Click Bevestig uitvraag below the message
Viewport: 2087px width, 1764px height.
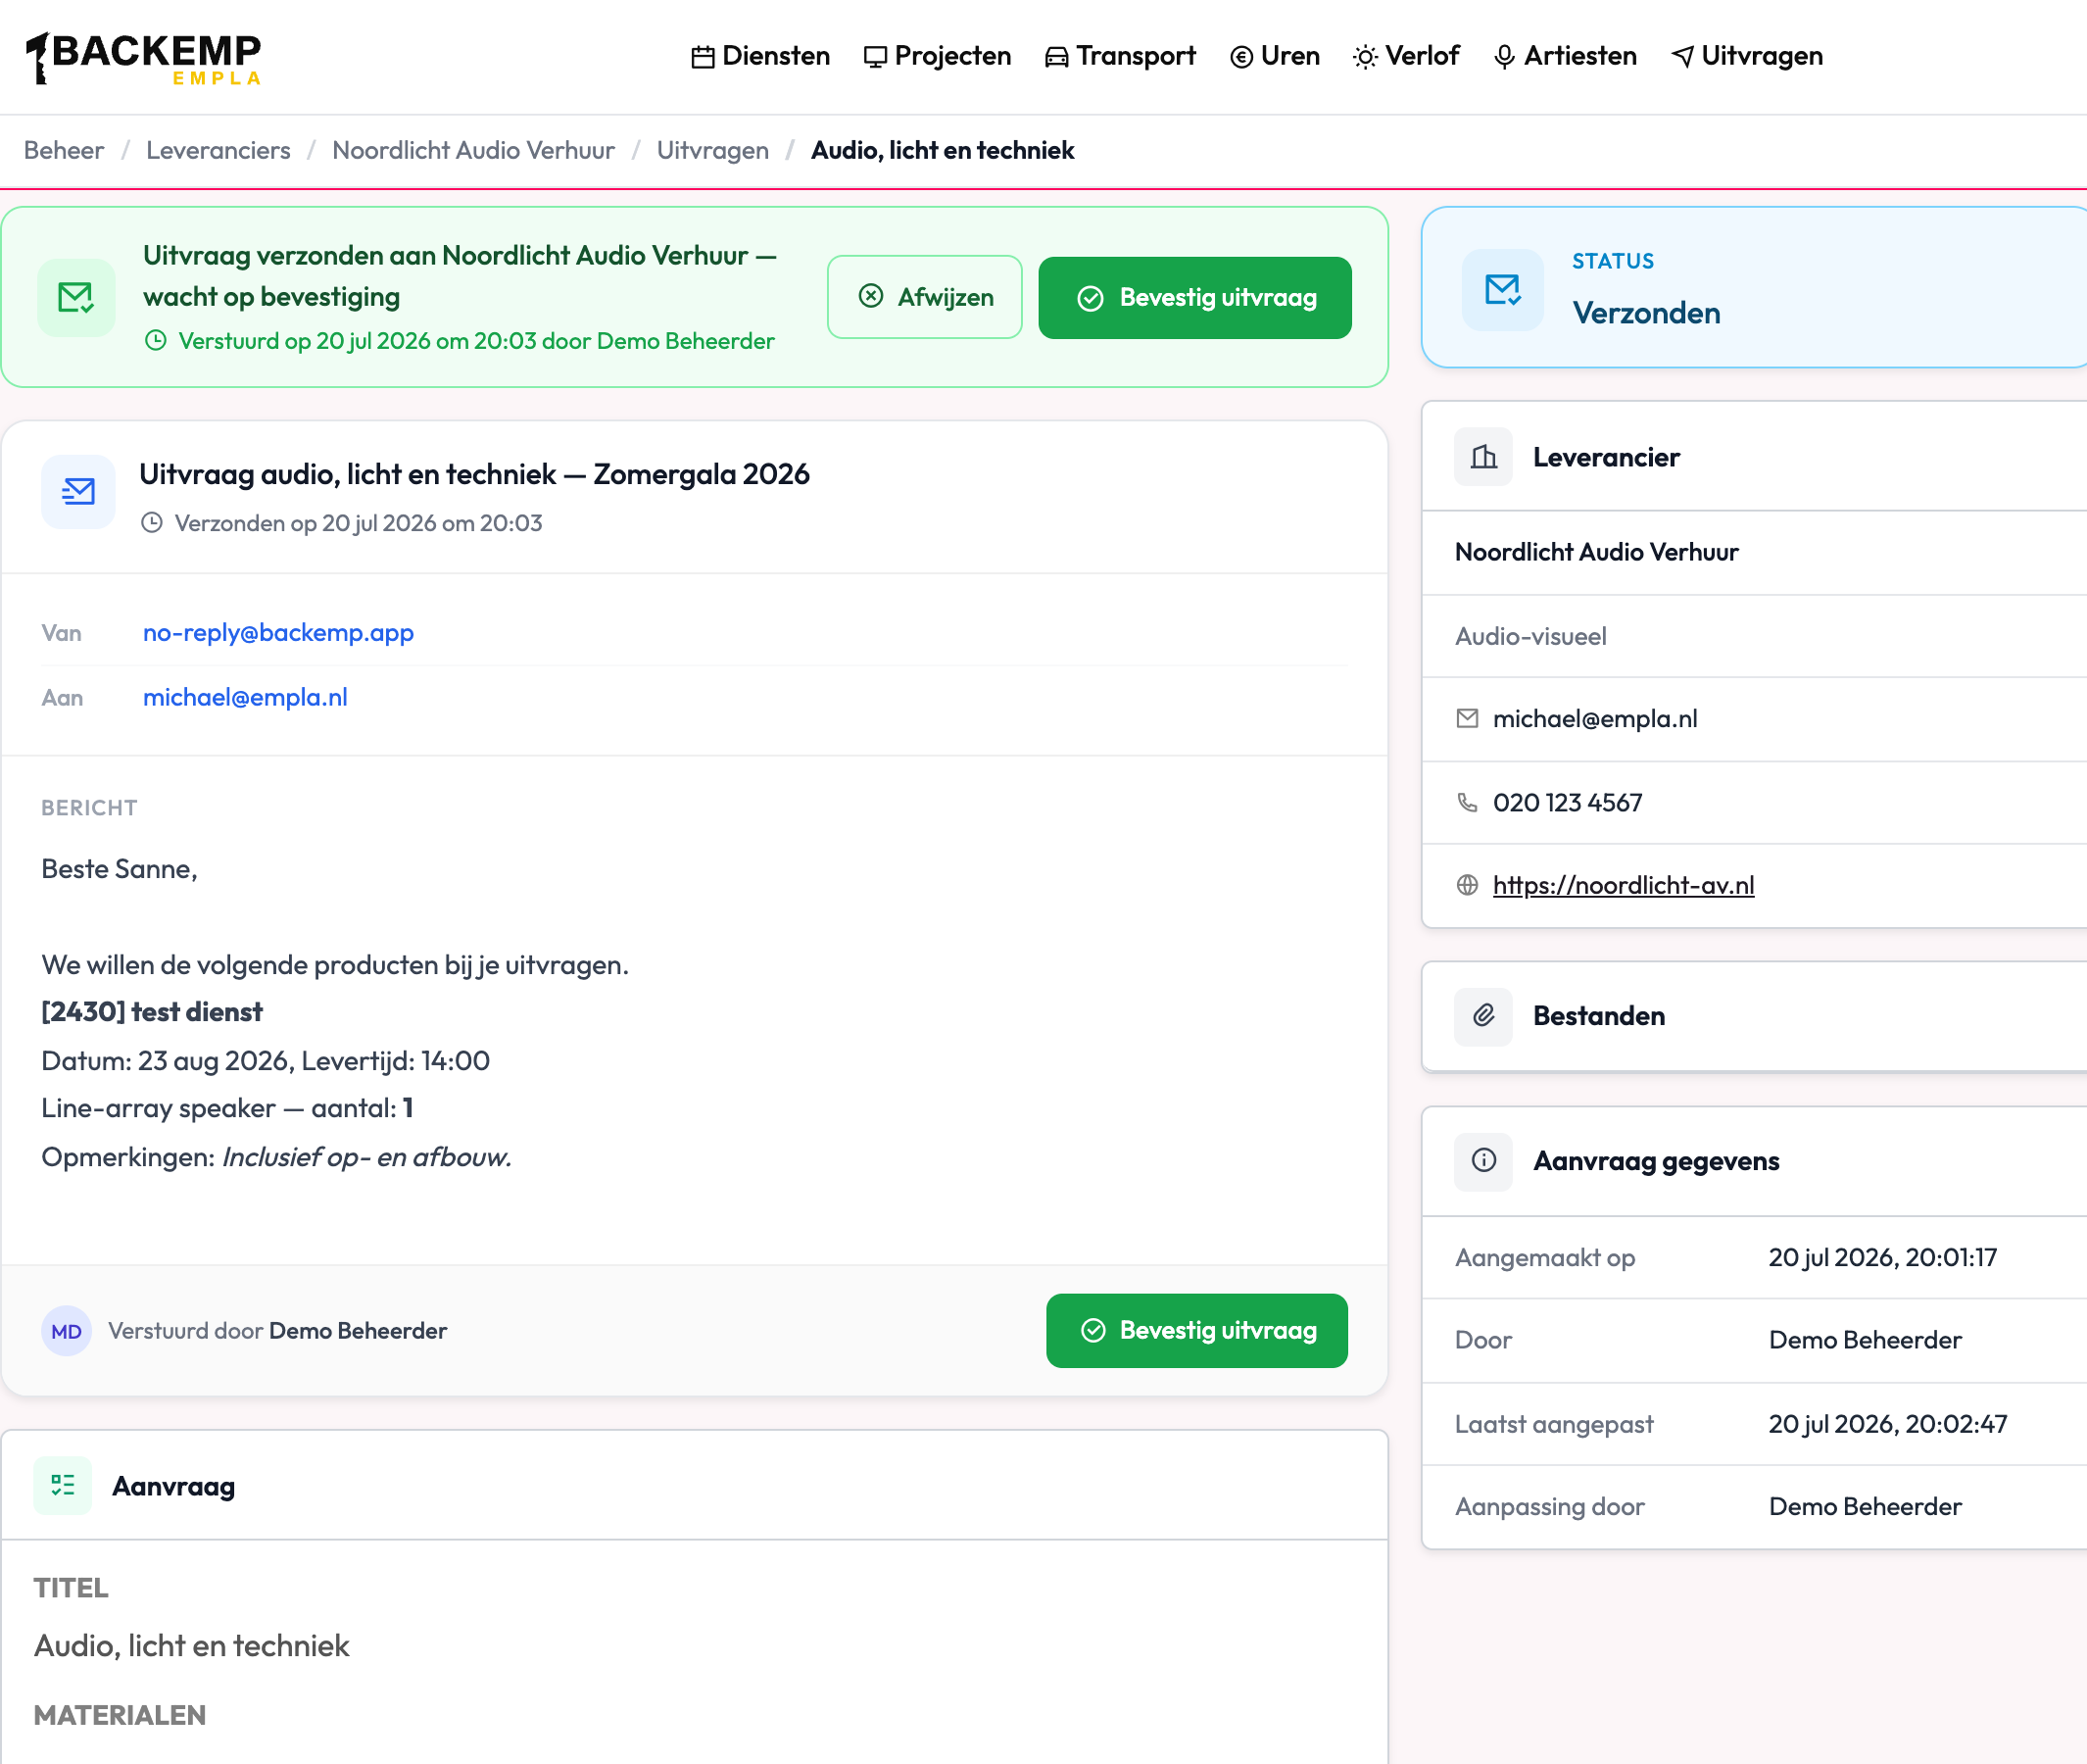[1197, 1330]
